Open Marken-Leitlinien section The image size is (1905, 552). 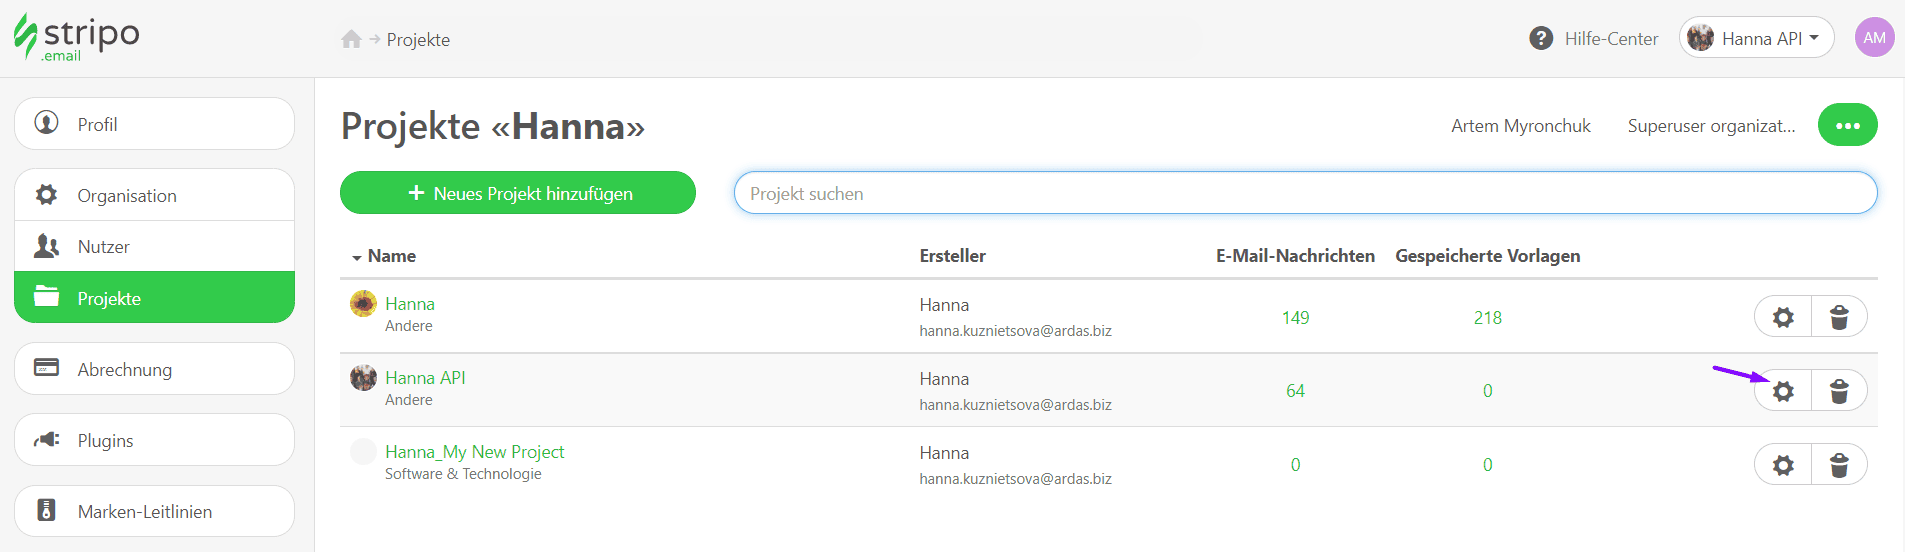(154, 511)
